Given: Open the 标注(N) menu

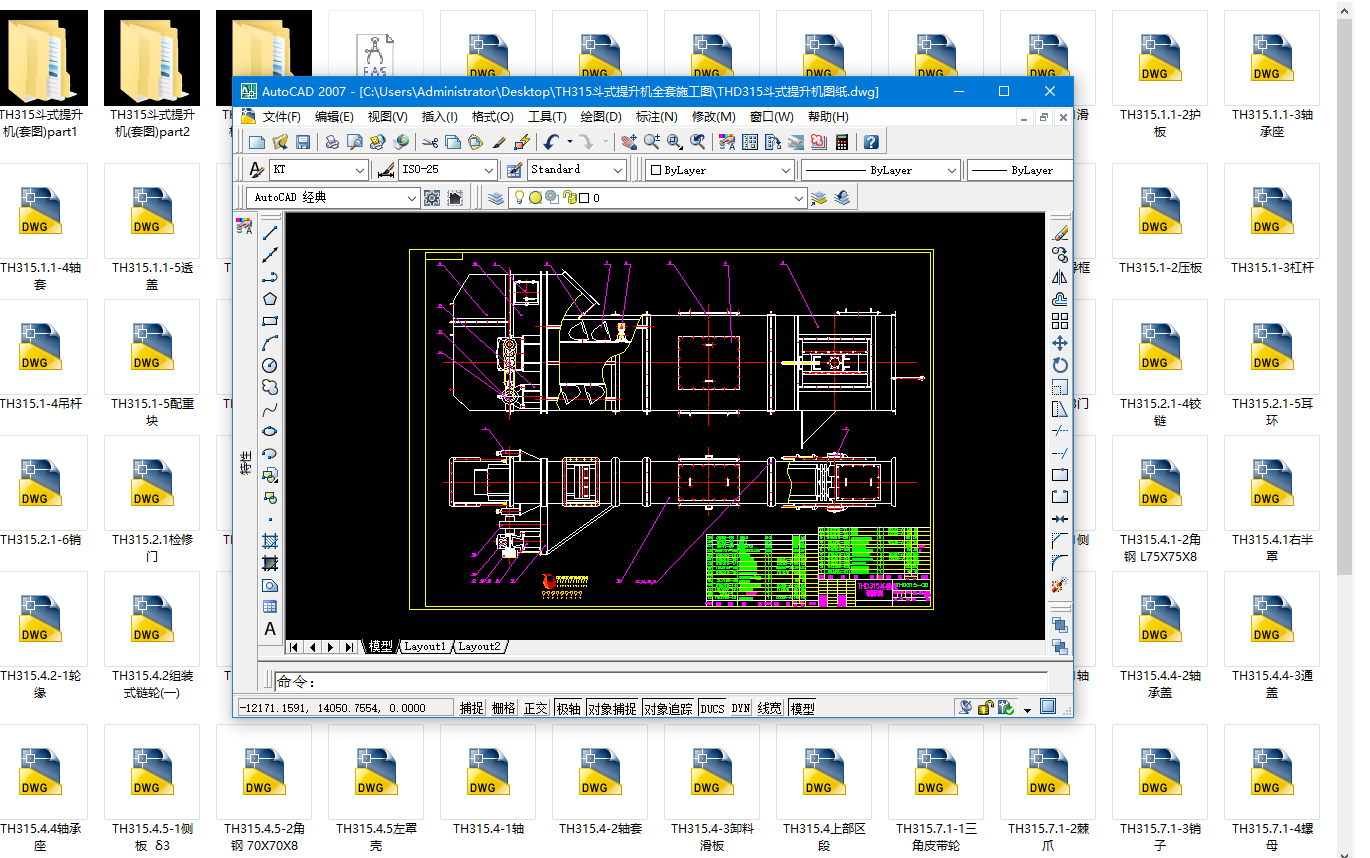Looking at the screenshot, I should click(657, 117).
